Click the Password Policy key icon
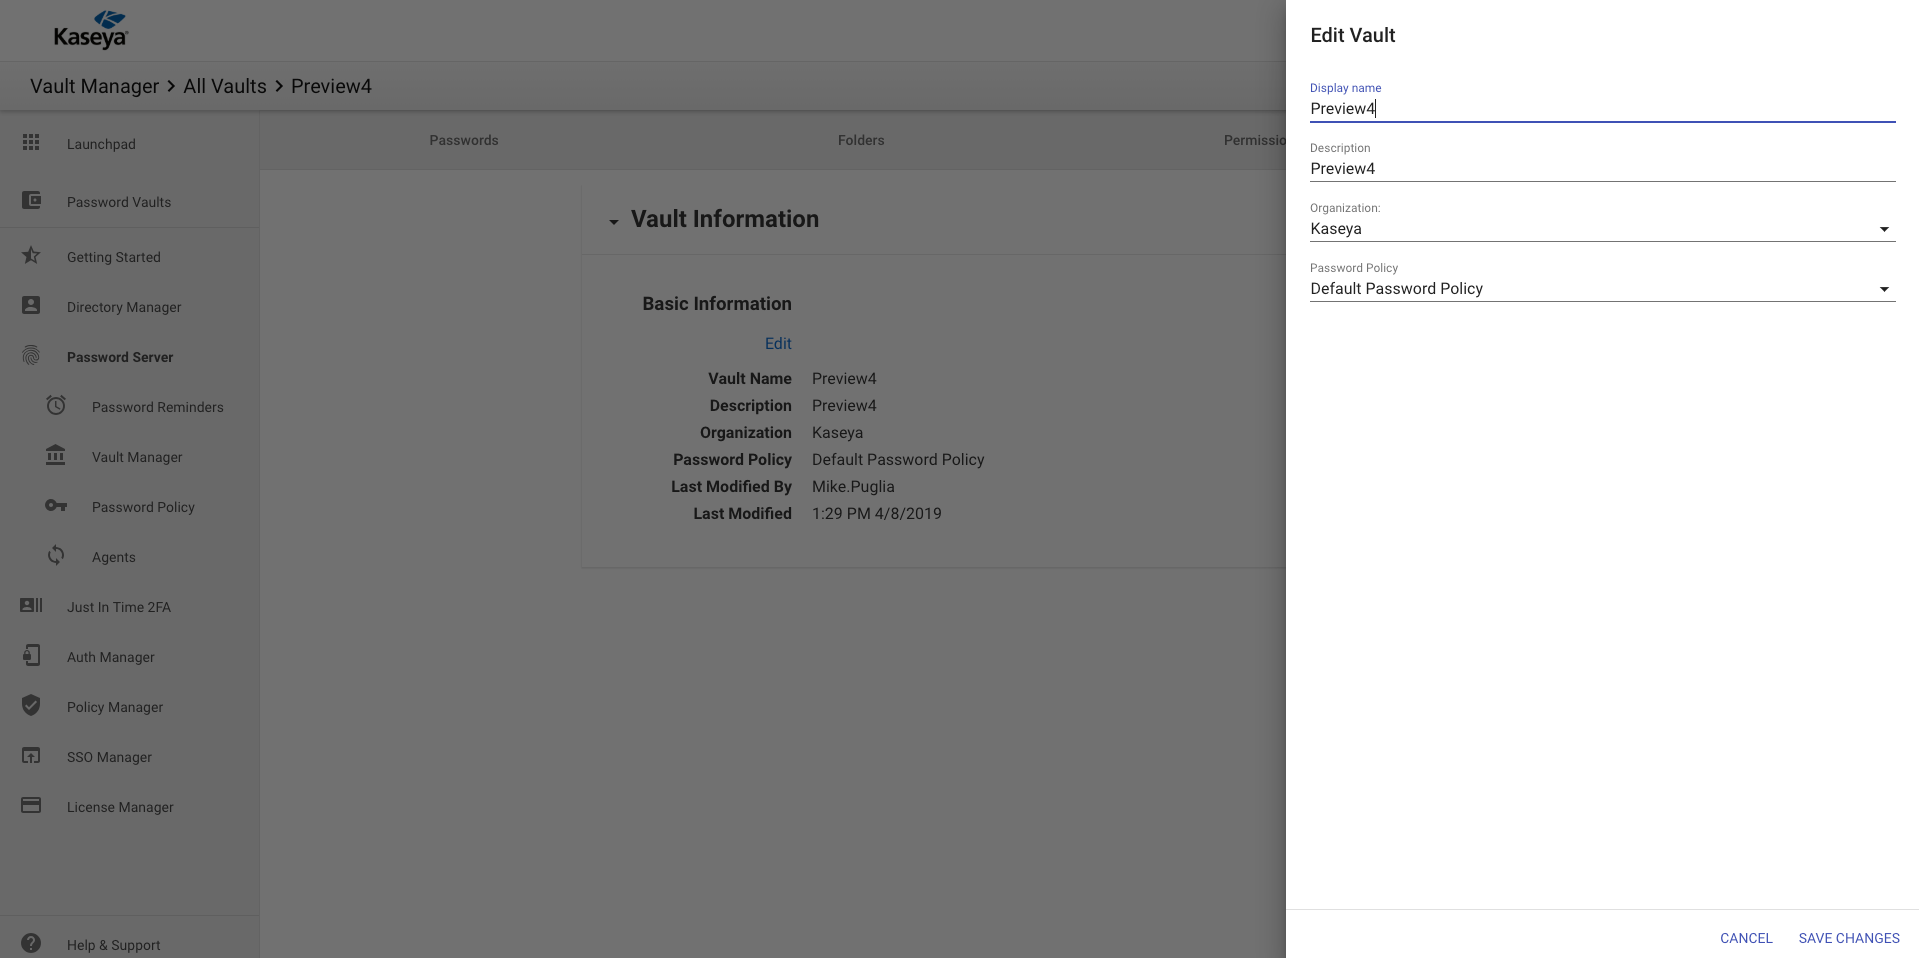Screen dimensions: 1919x958 tap(56, 506)
